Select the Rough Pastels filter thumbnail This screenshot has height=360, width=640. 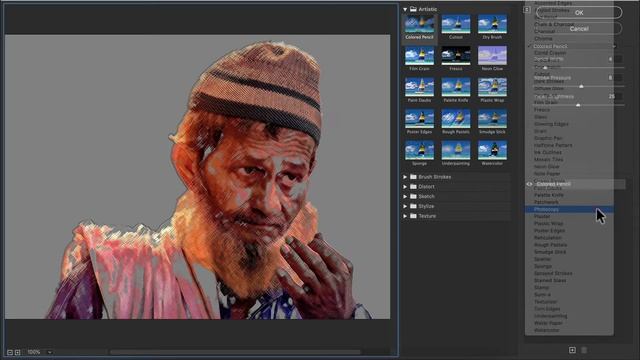click(x=456, y=119)
